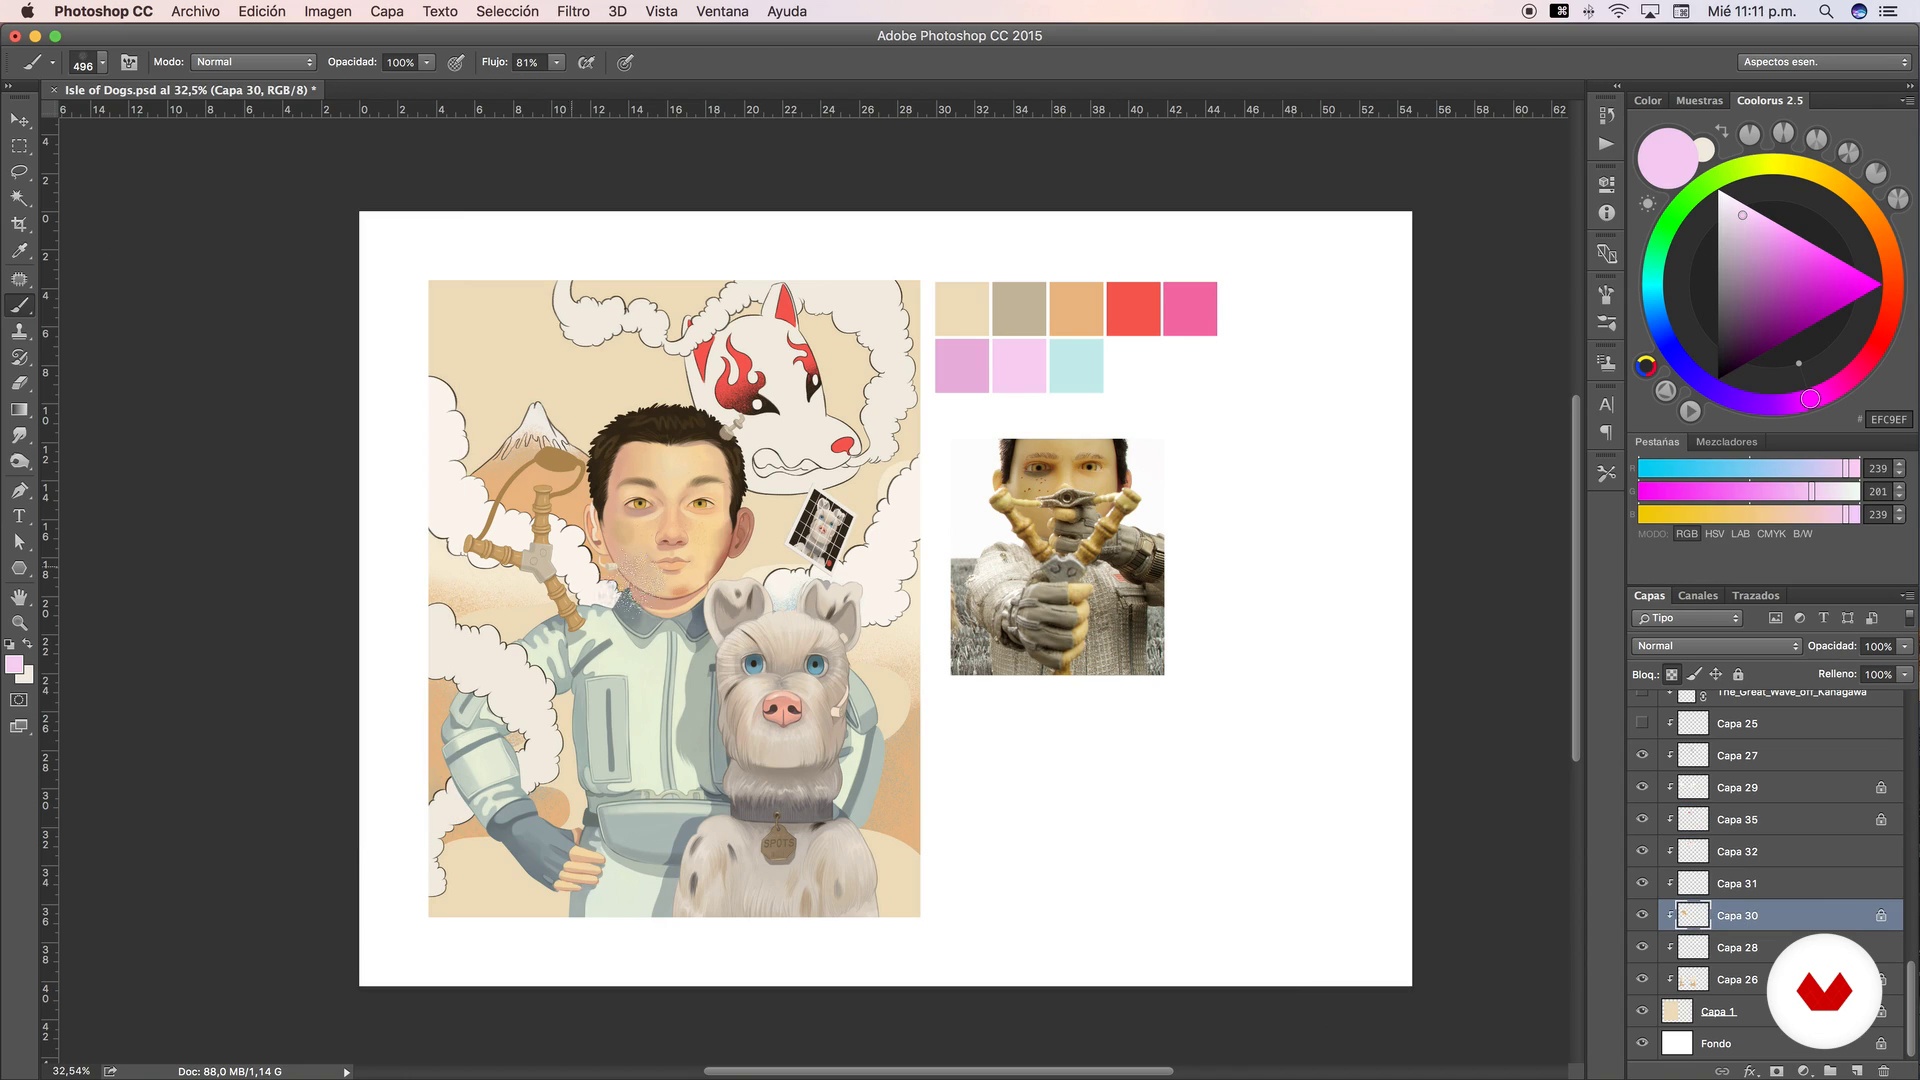Select the Polygon shape tool
1920x1080 pixels.
19,568
